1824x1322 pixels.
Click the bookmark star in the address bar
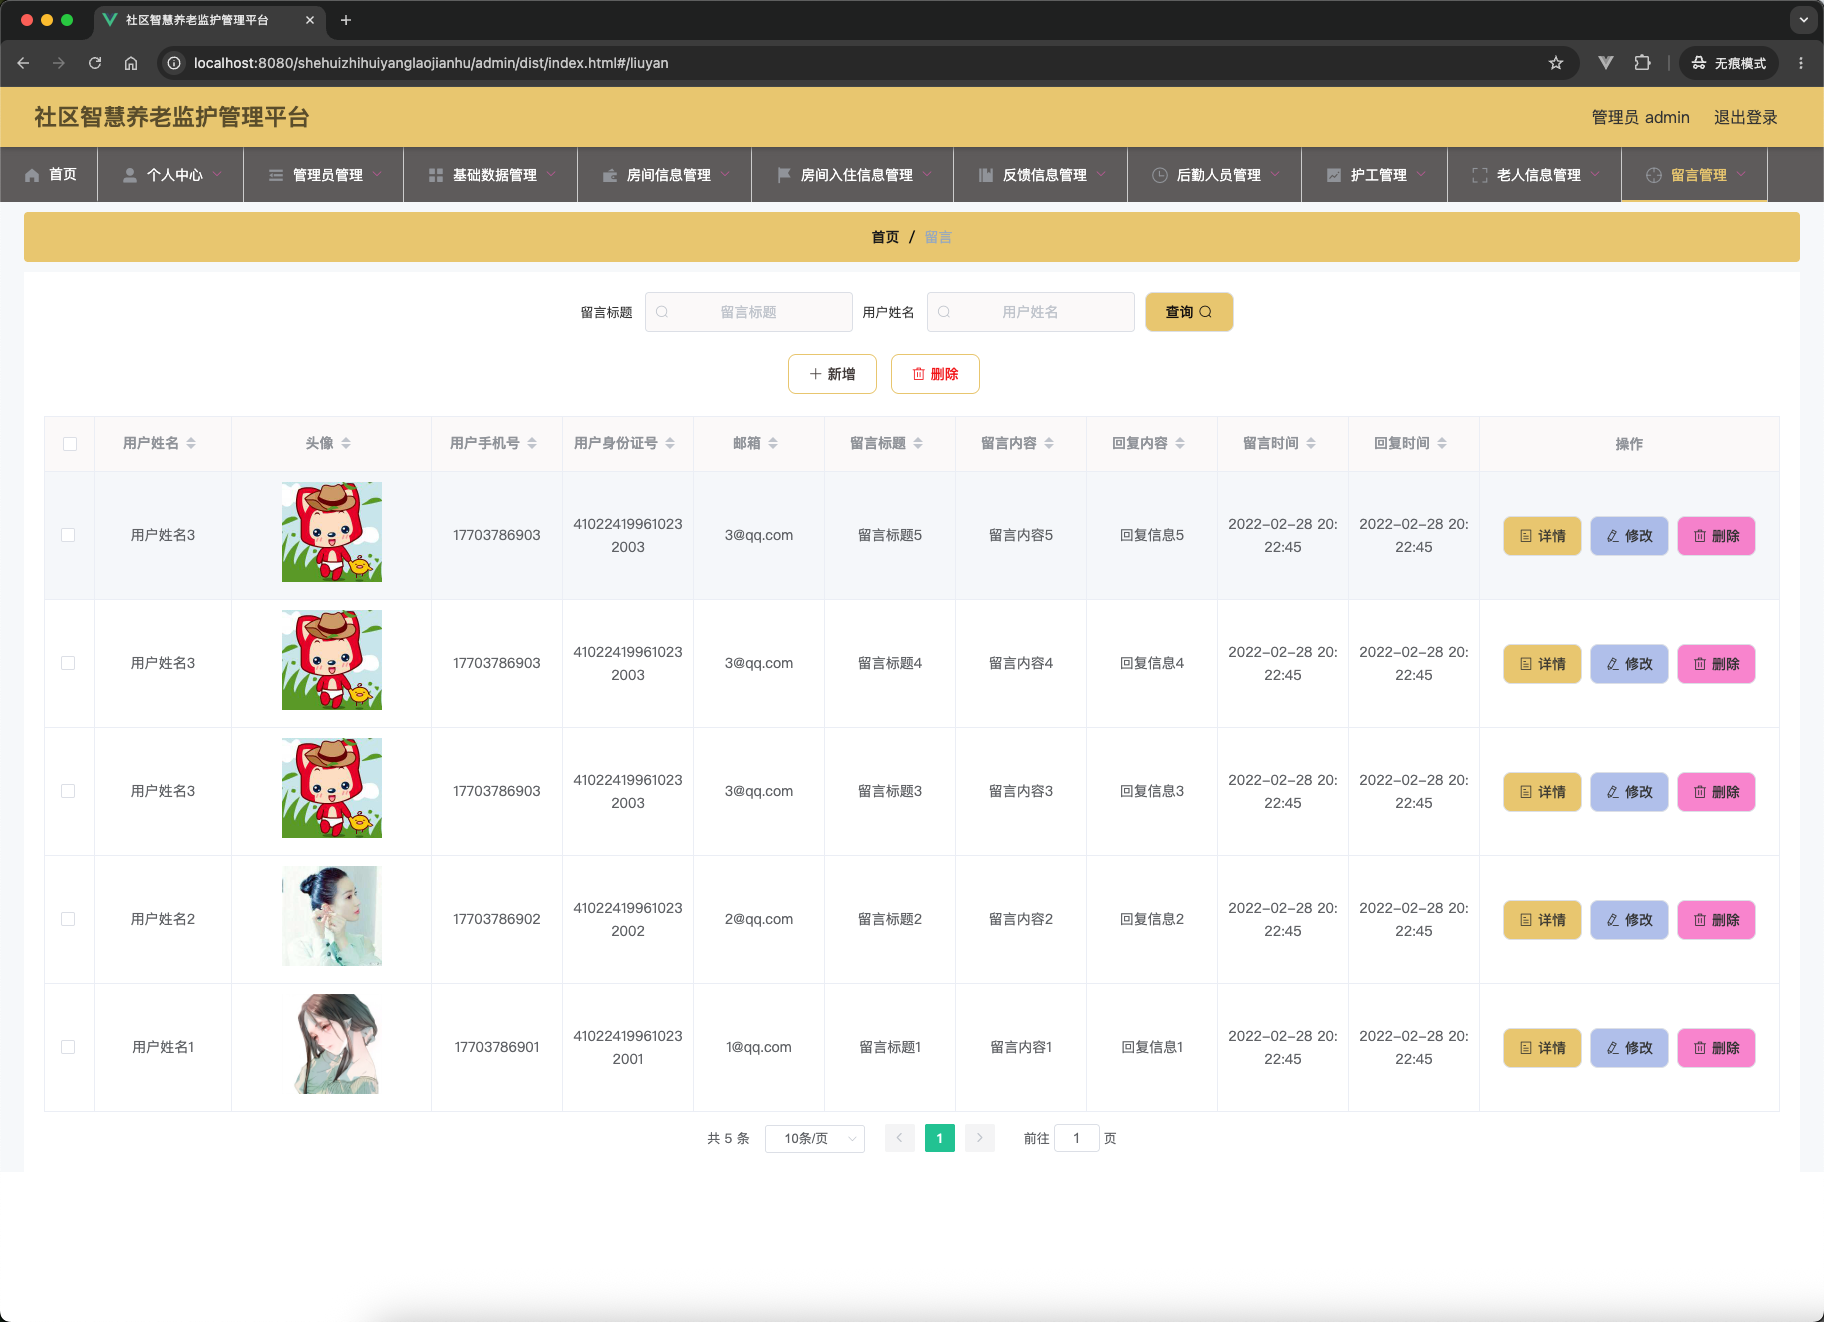point(1556,63)
